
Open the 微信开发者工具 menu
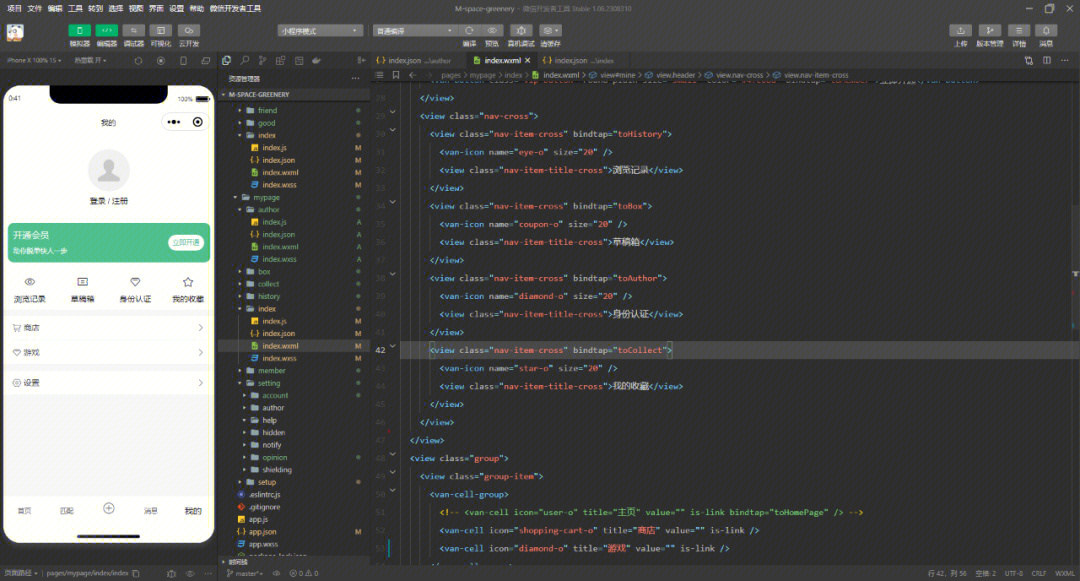pos(235,8)
